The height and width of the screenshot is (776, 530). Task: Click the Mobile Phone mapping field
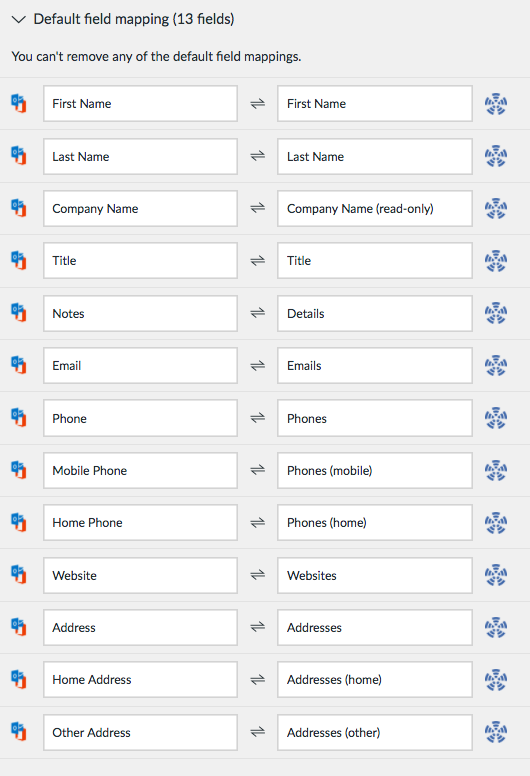141,471
